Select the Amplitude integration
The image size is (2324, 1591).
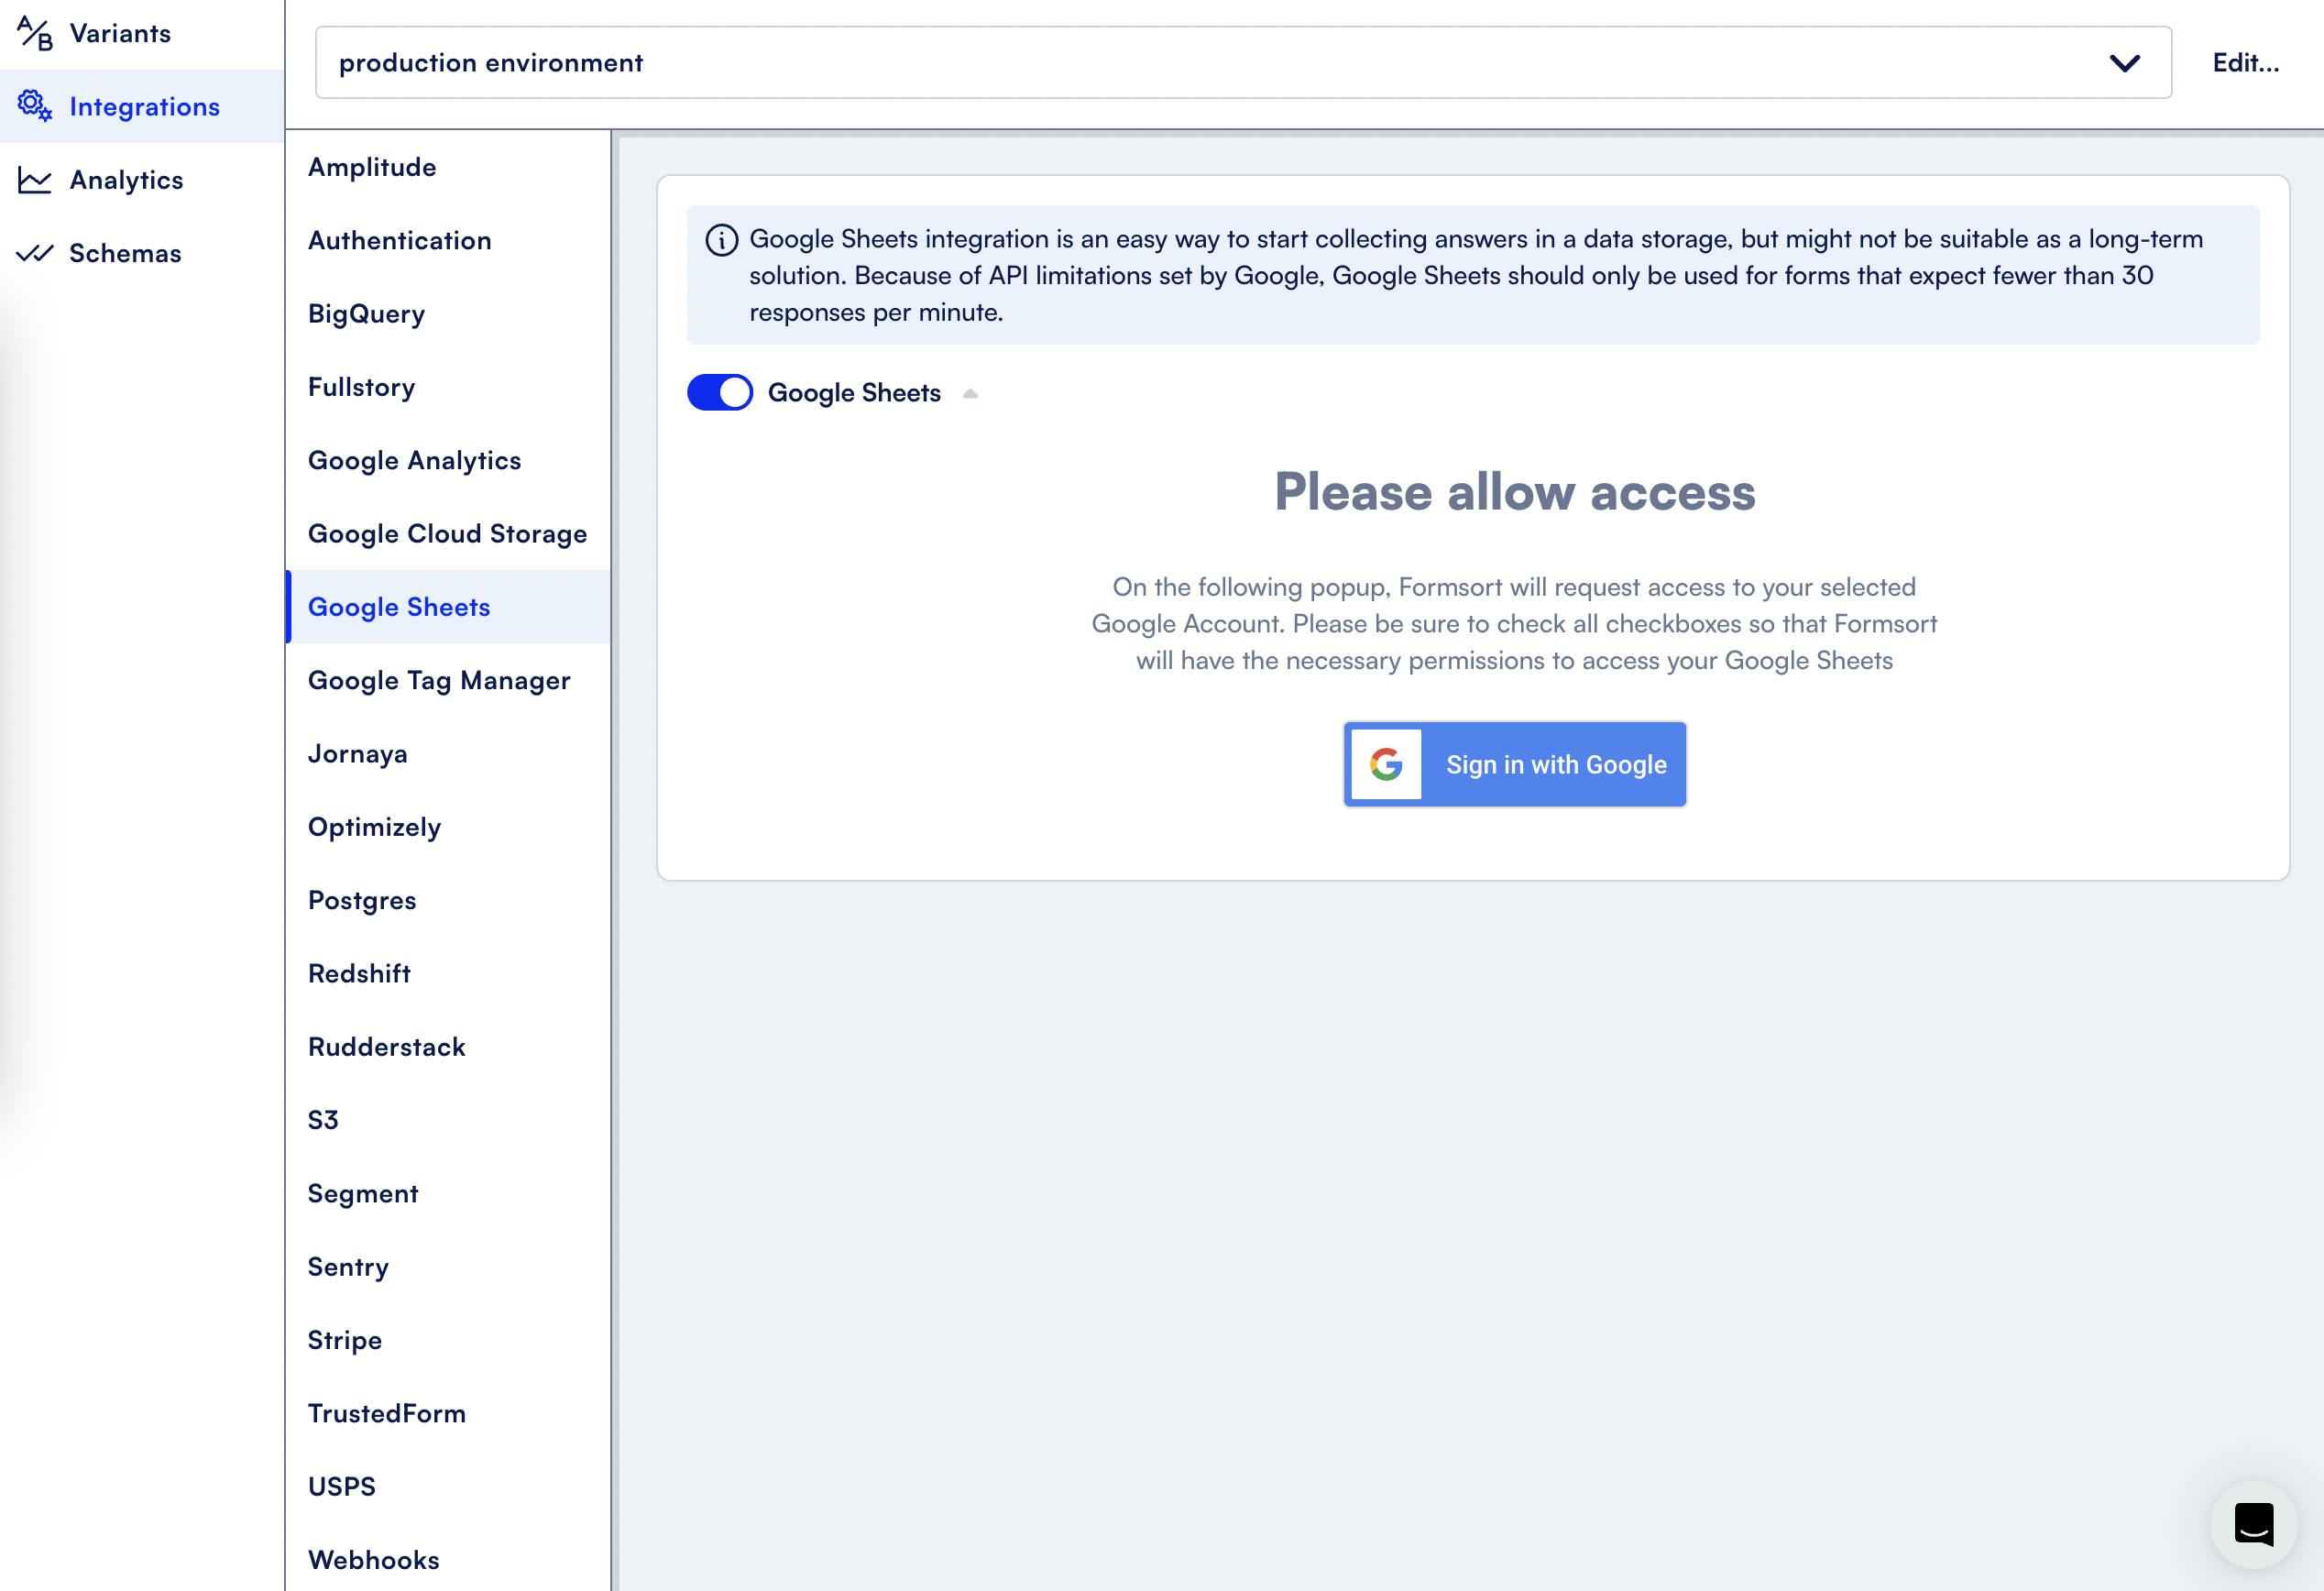pyautogui.click(x=448, y=167)
